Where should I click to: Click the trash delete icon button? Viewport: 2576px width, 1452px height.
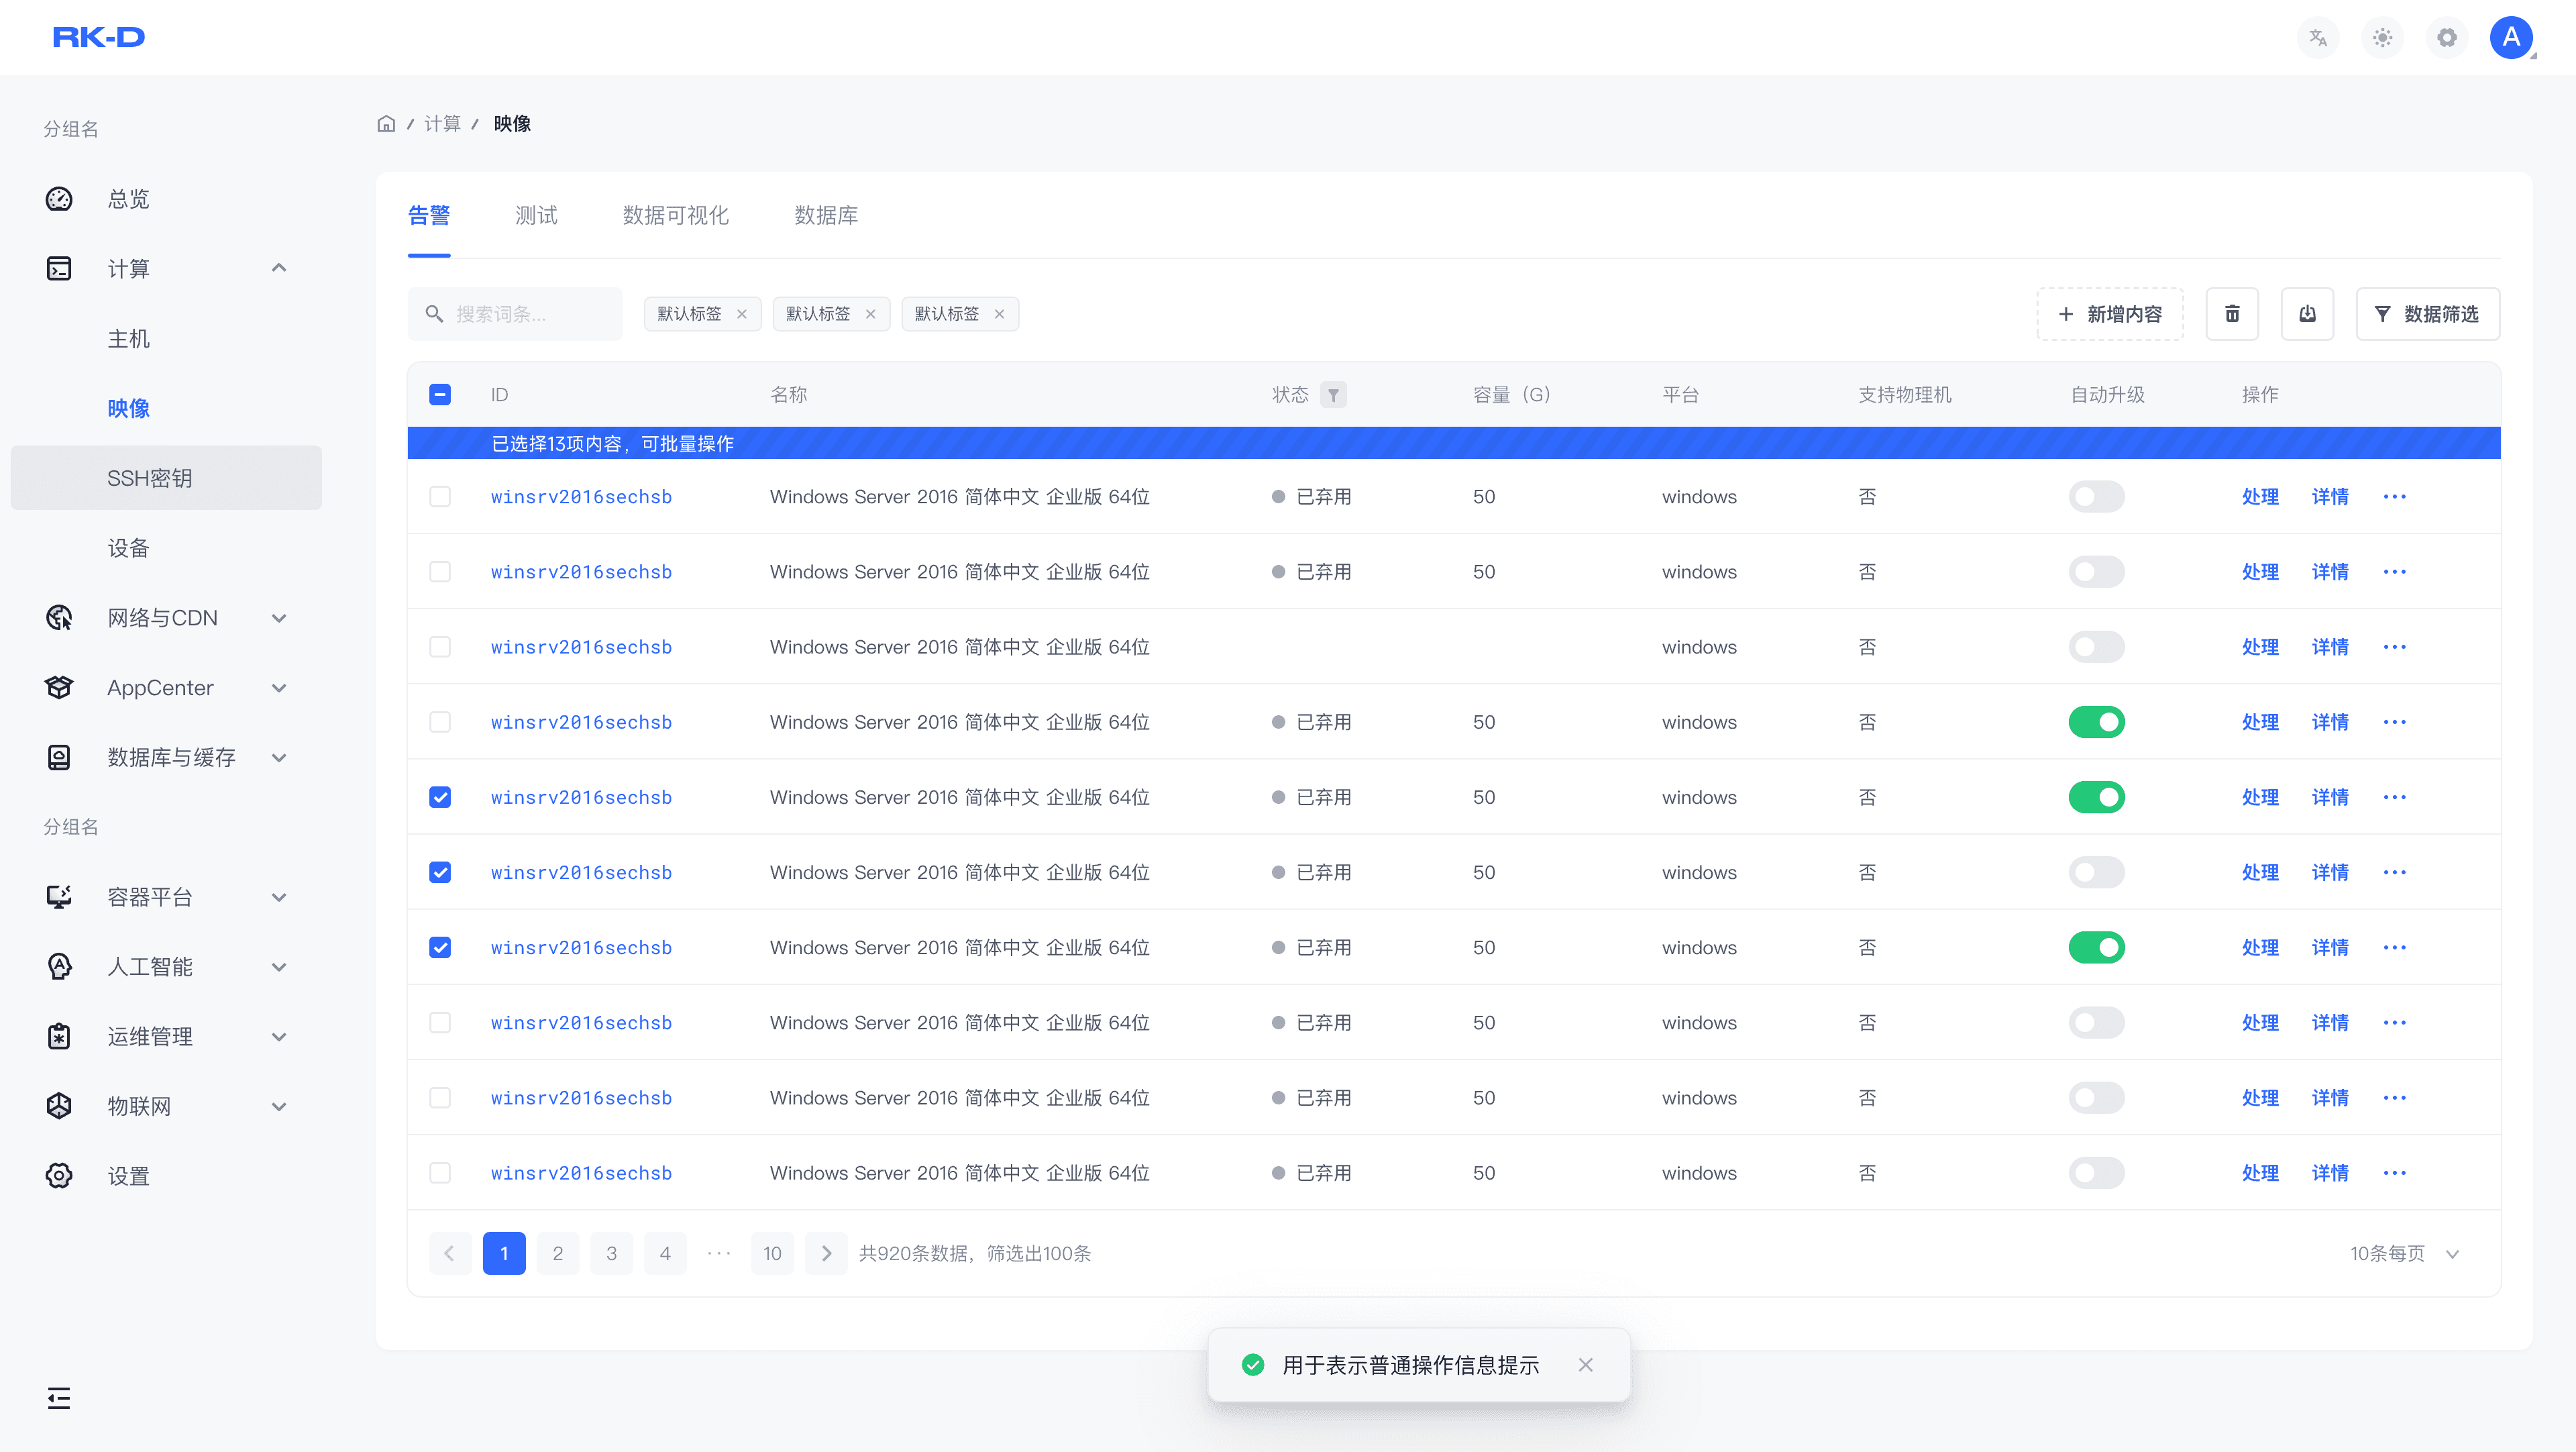[2232, 314]
